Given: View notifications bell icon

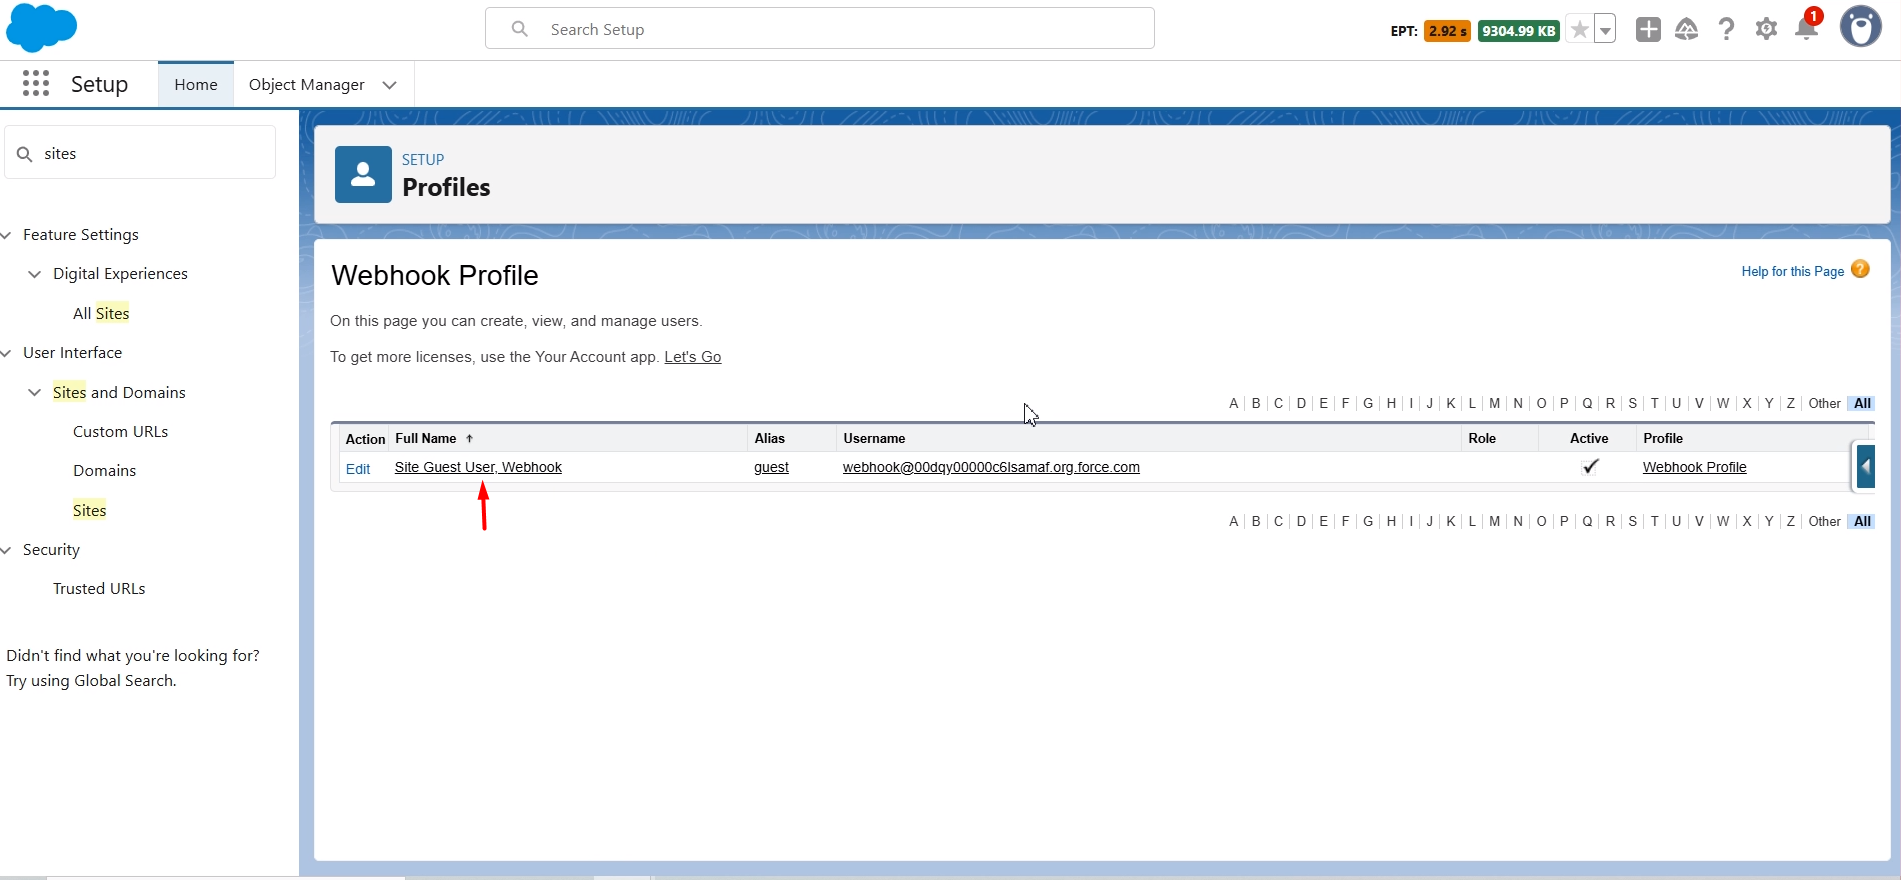Looking at the screenshot, I should click(1807, 28).
